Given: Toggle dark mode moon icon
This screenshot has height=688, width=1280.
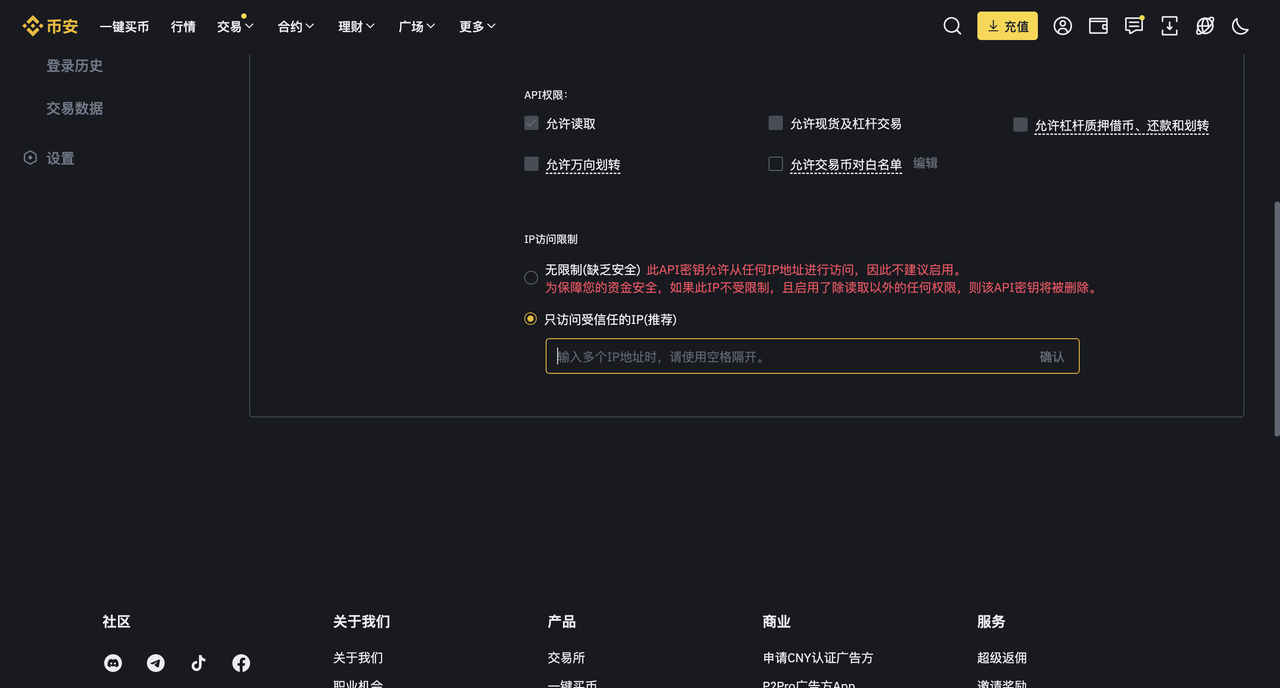Looking at the screenshot, I should pyautogui.click(x=1240, y=26).
